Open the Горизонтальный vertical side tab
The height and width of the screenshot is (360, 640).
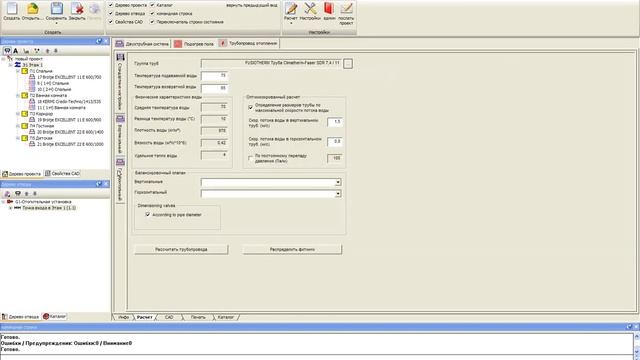[x=120, y=180]
